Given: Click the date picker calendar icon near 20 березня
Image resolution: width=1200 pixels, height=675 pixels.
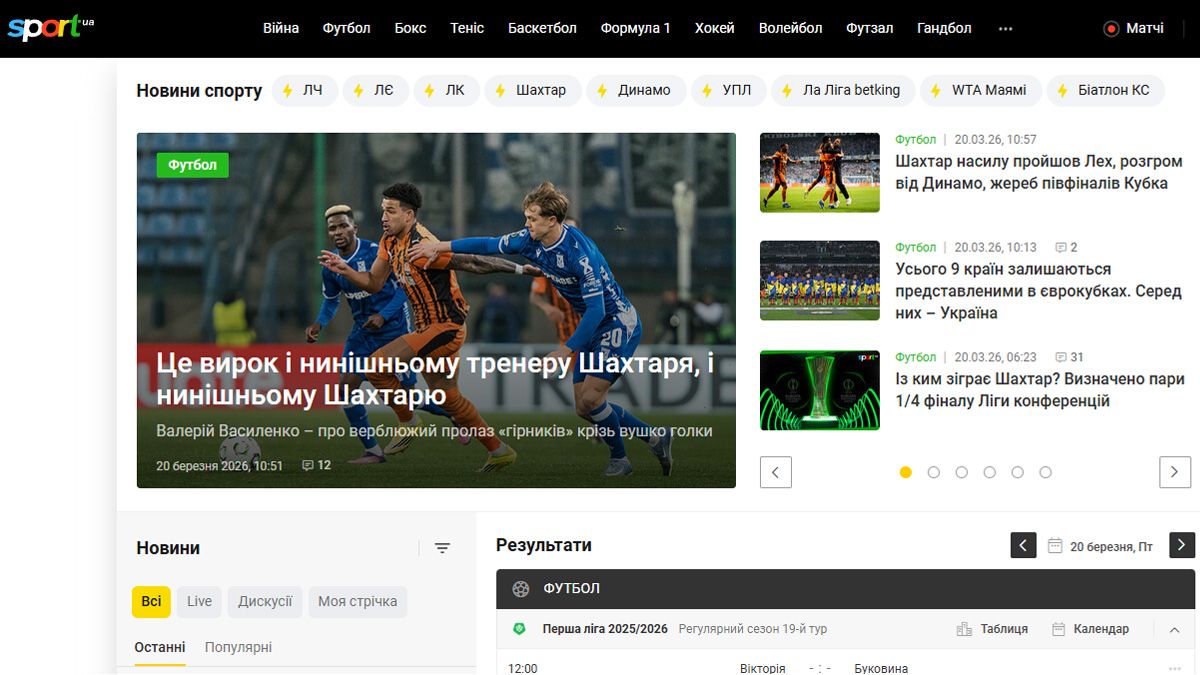Looking at the screenshot, I should click(1055, 546).
